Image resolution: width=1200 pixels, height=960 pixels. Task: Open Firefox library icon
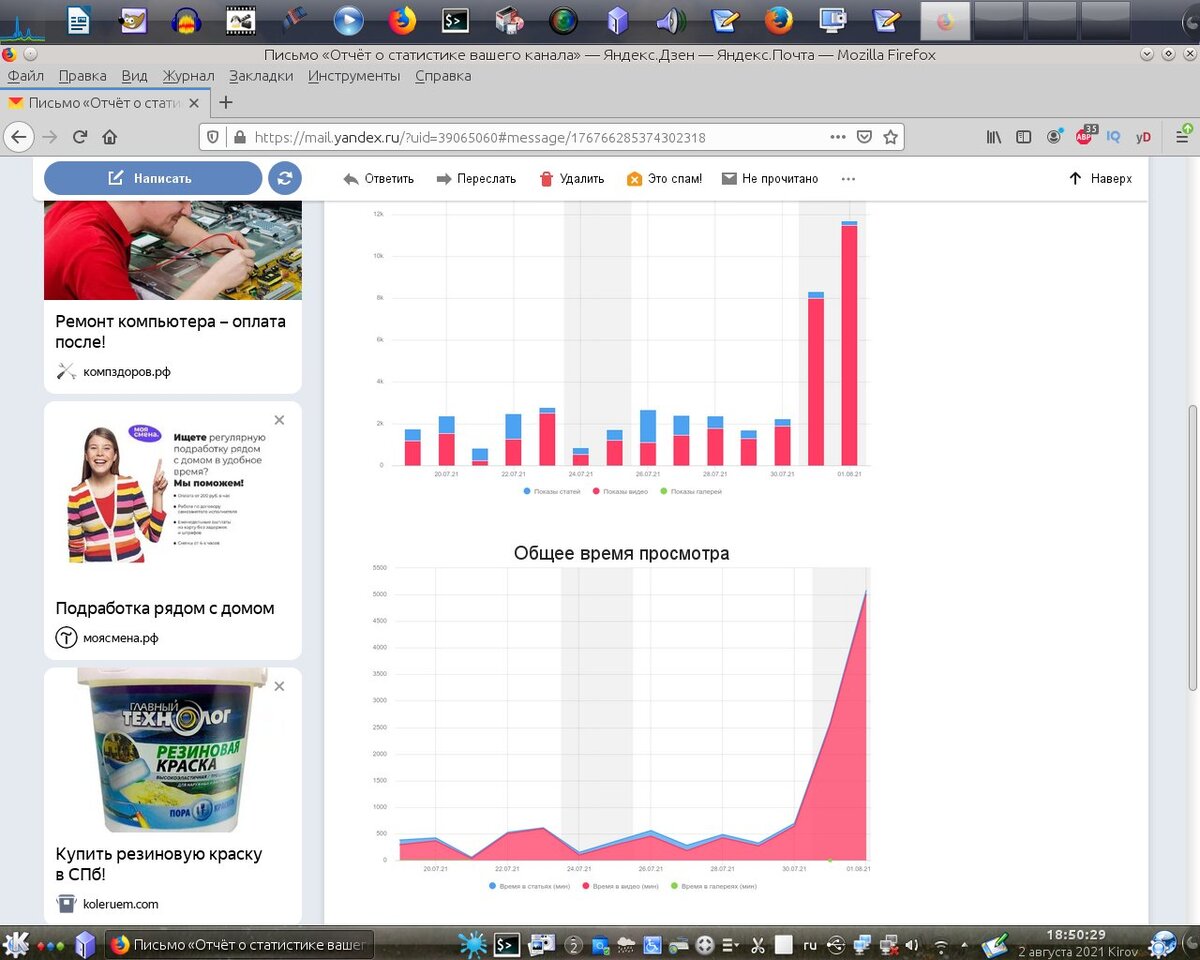point(994,137)
